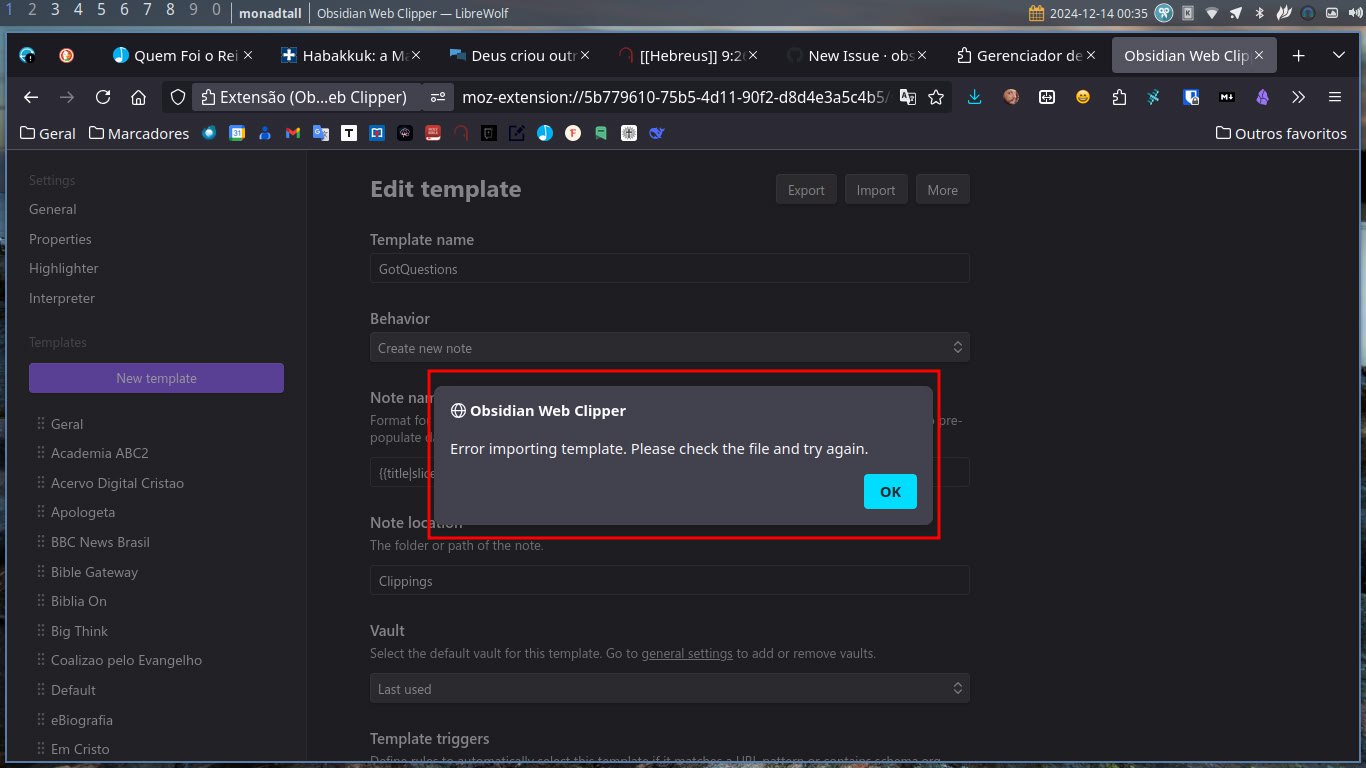Close the Quem Foi o Rei tab
1366x768 pixels.
click(248, 56)
